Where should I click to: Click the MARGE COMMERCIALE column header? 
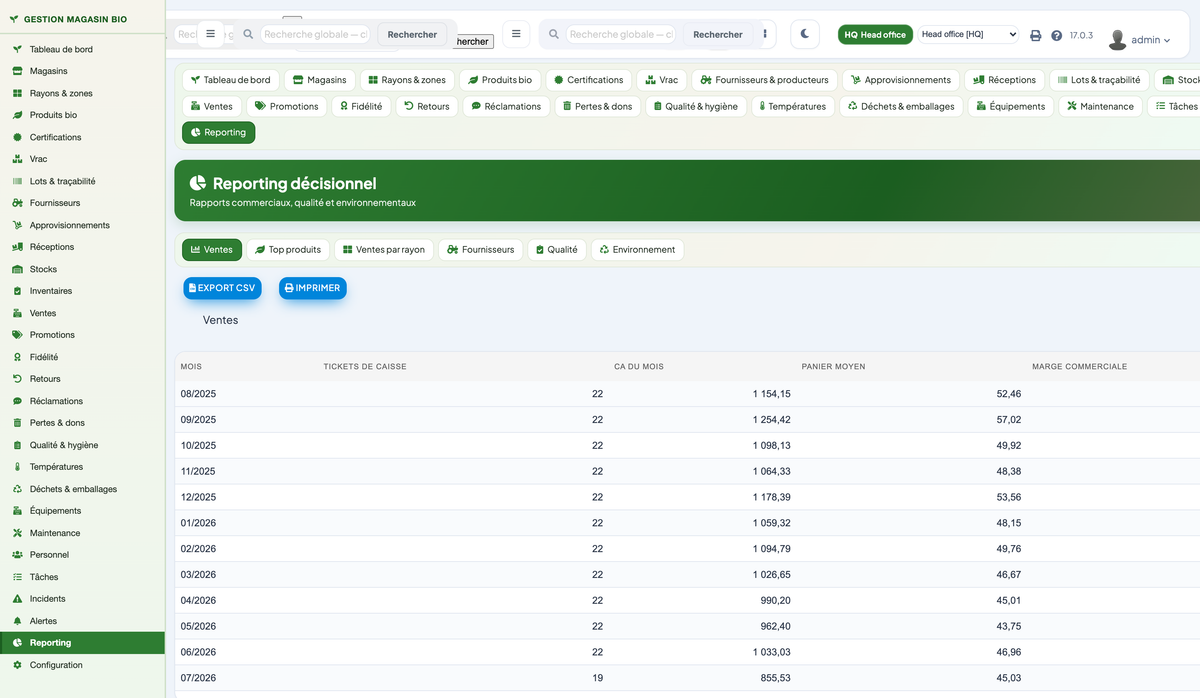pos(1080,367)
